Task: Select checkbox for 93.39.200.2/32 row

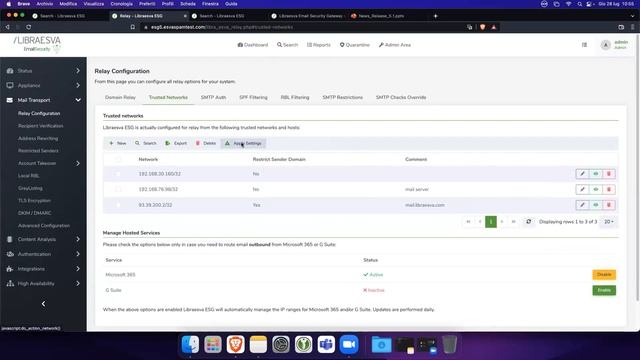Action: 118,205
